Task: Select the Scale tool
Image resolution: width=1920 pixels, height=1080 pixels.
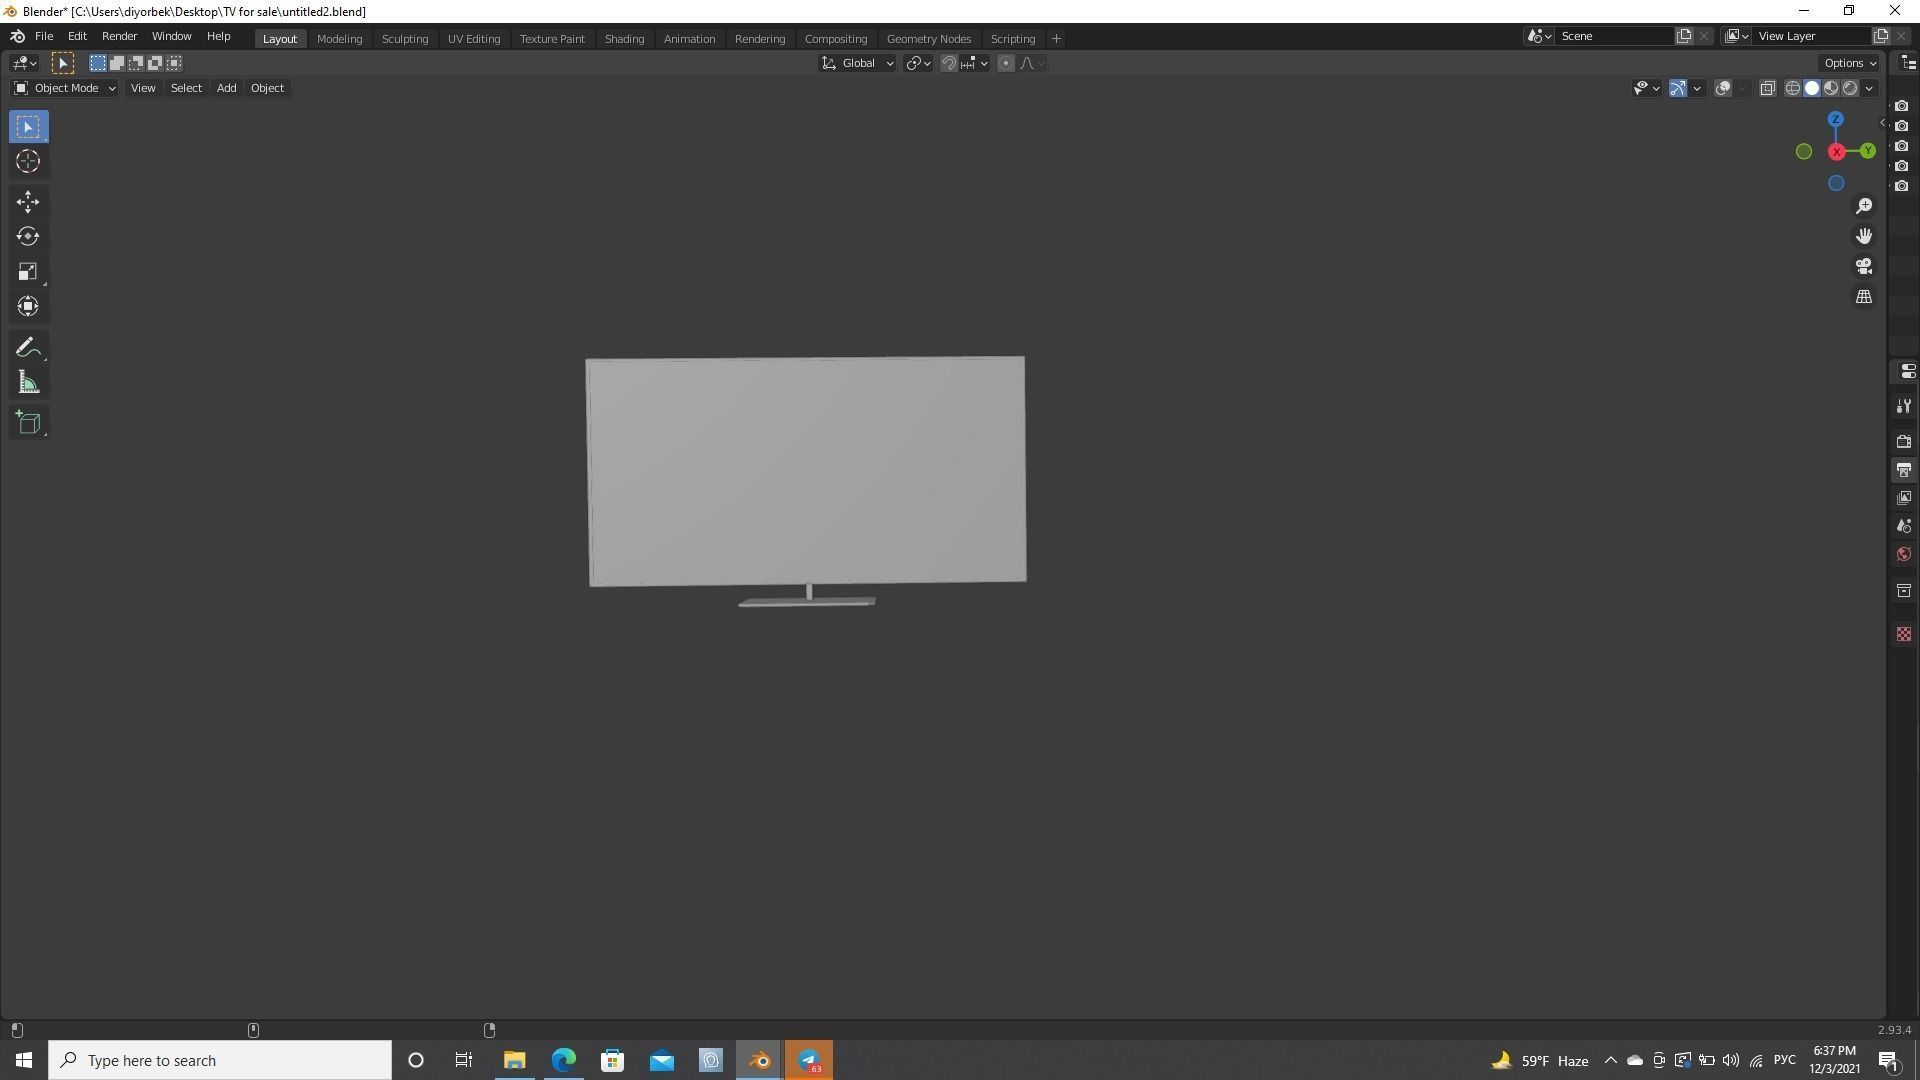Action: pyautogui.click(x=28, y=272)
